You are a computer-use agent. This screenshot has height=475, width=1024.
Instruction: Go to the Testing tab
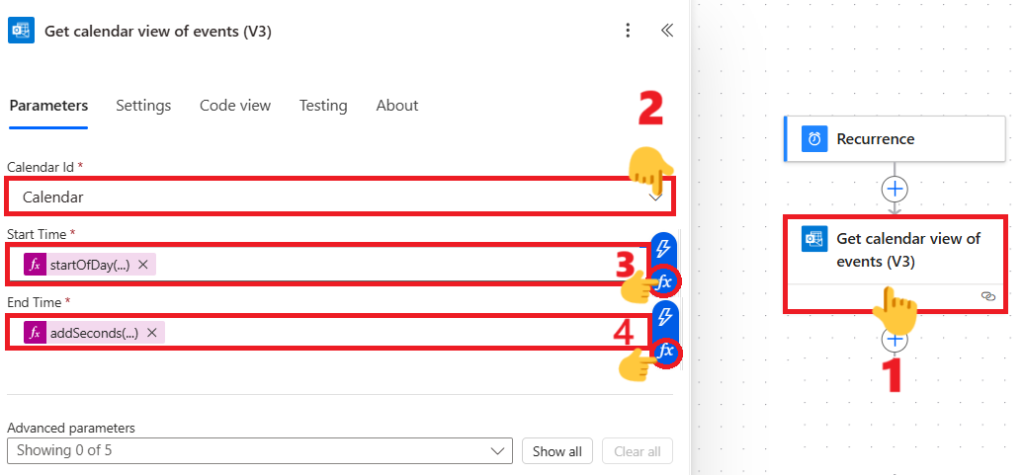click(x=323, y=105)
